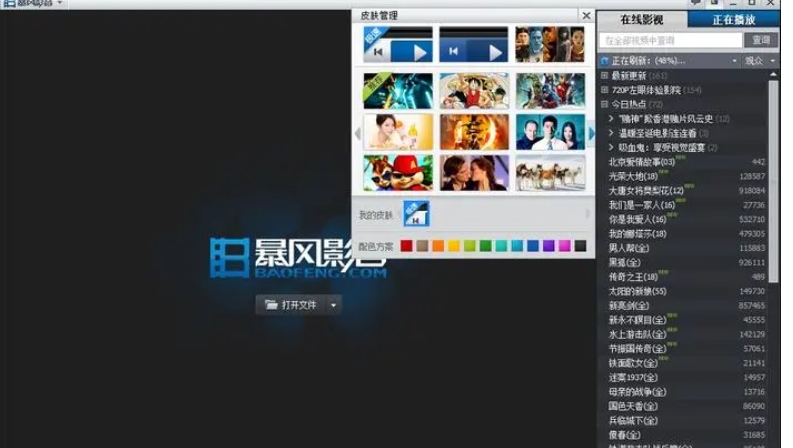
Task: Apply the black color scheme swatch
Action: click(x=581, y=246)
